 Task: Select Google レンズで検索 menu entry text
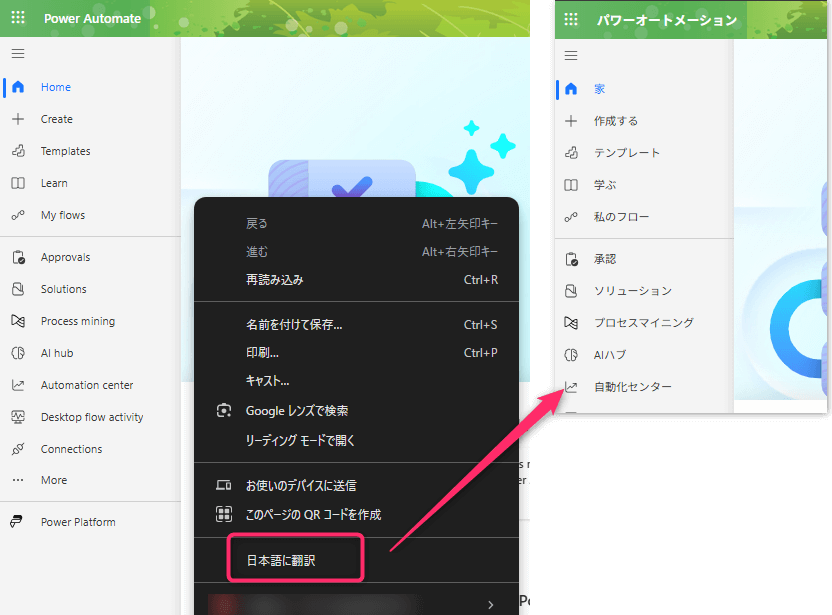click(x=297, y=411)
